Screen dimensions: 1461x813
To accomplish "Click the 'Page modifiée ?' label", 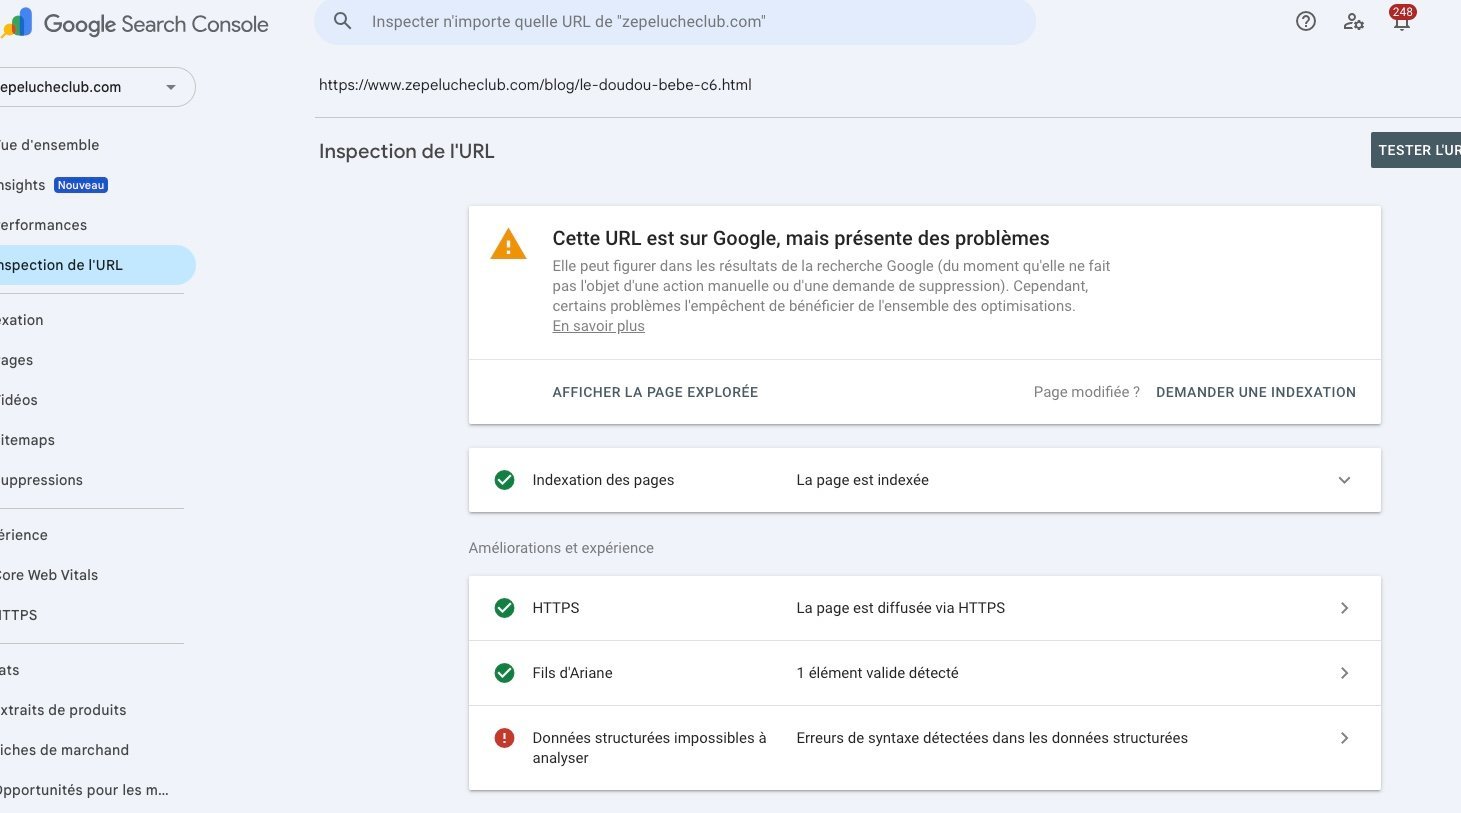I will click(1086, 392).
